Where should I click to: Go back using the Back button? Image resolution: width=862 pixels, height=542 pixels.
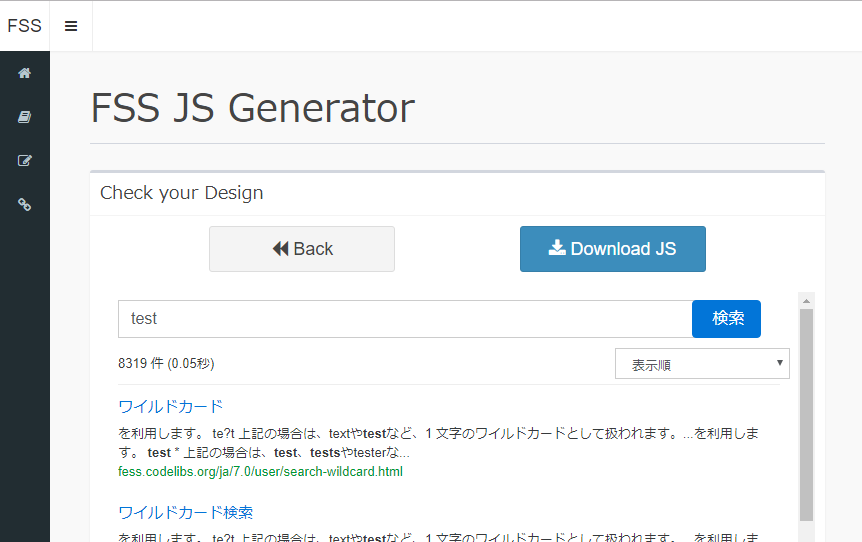(x=302, y=249)
